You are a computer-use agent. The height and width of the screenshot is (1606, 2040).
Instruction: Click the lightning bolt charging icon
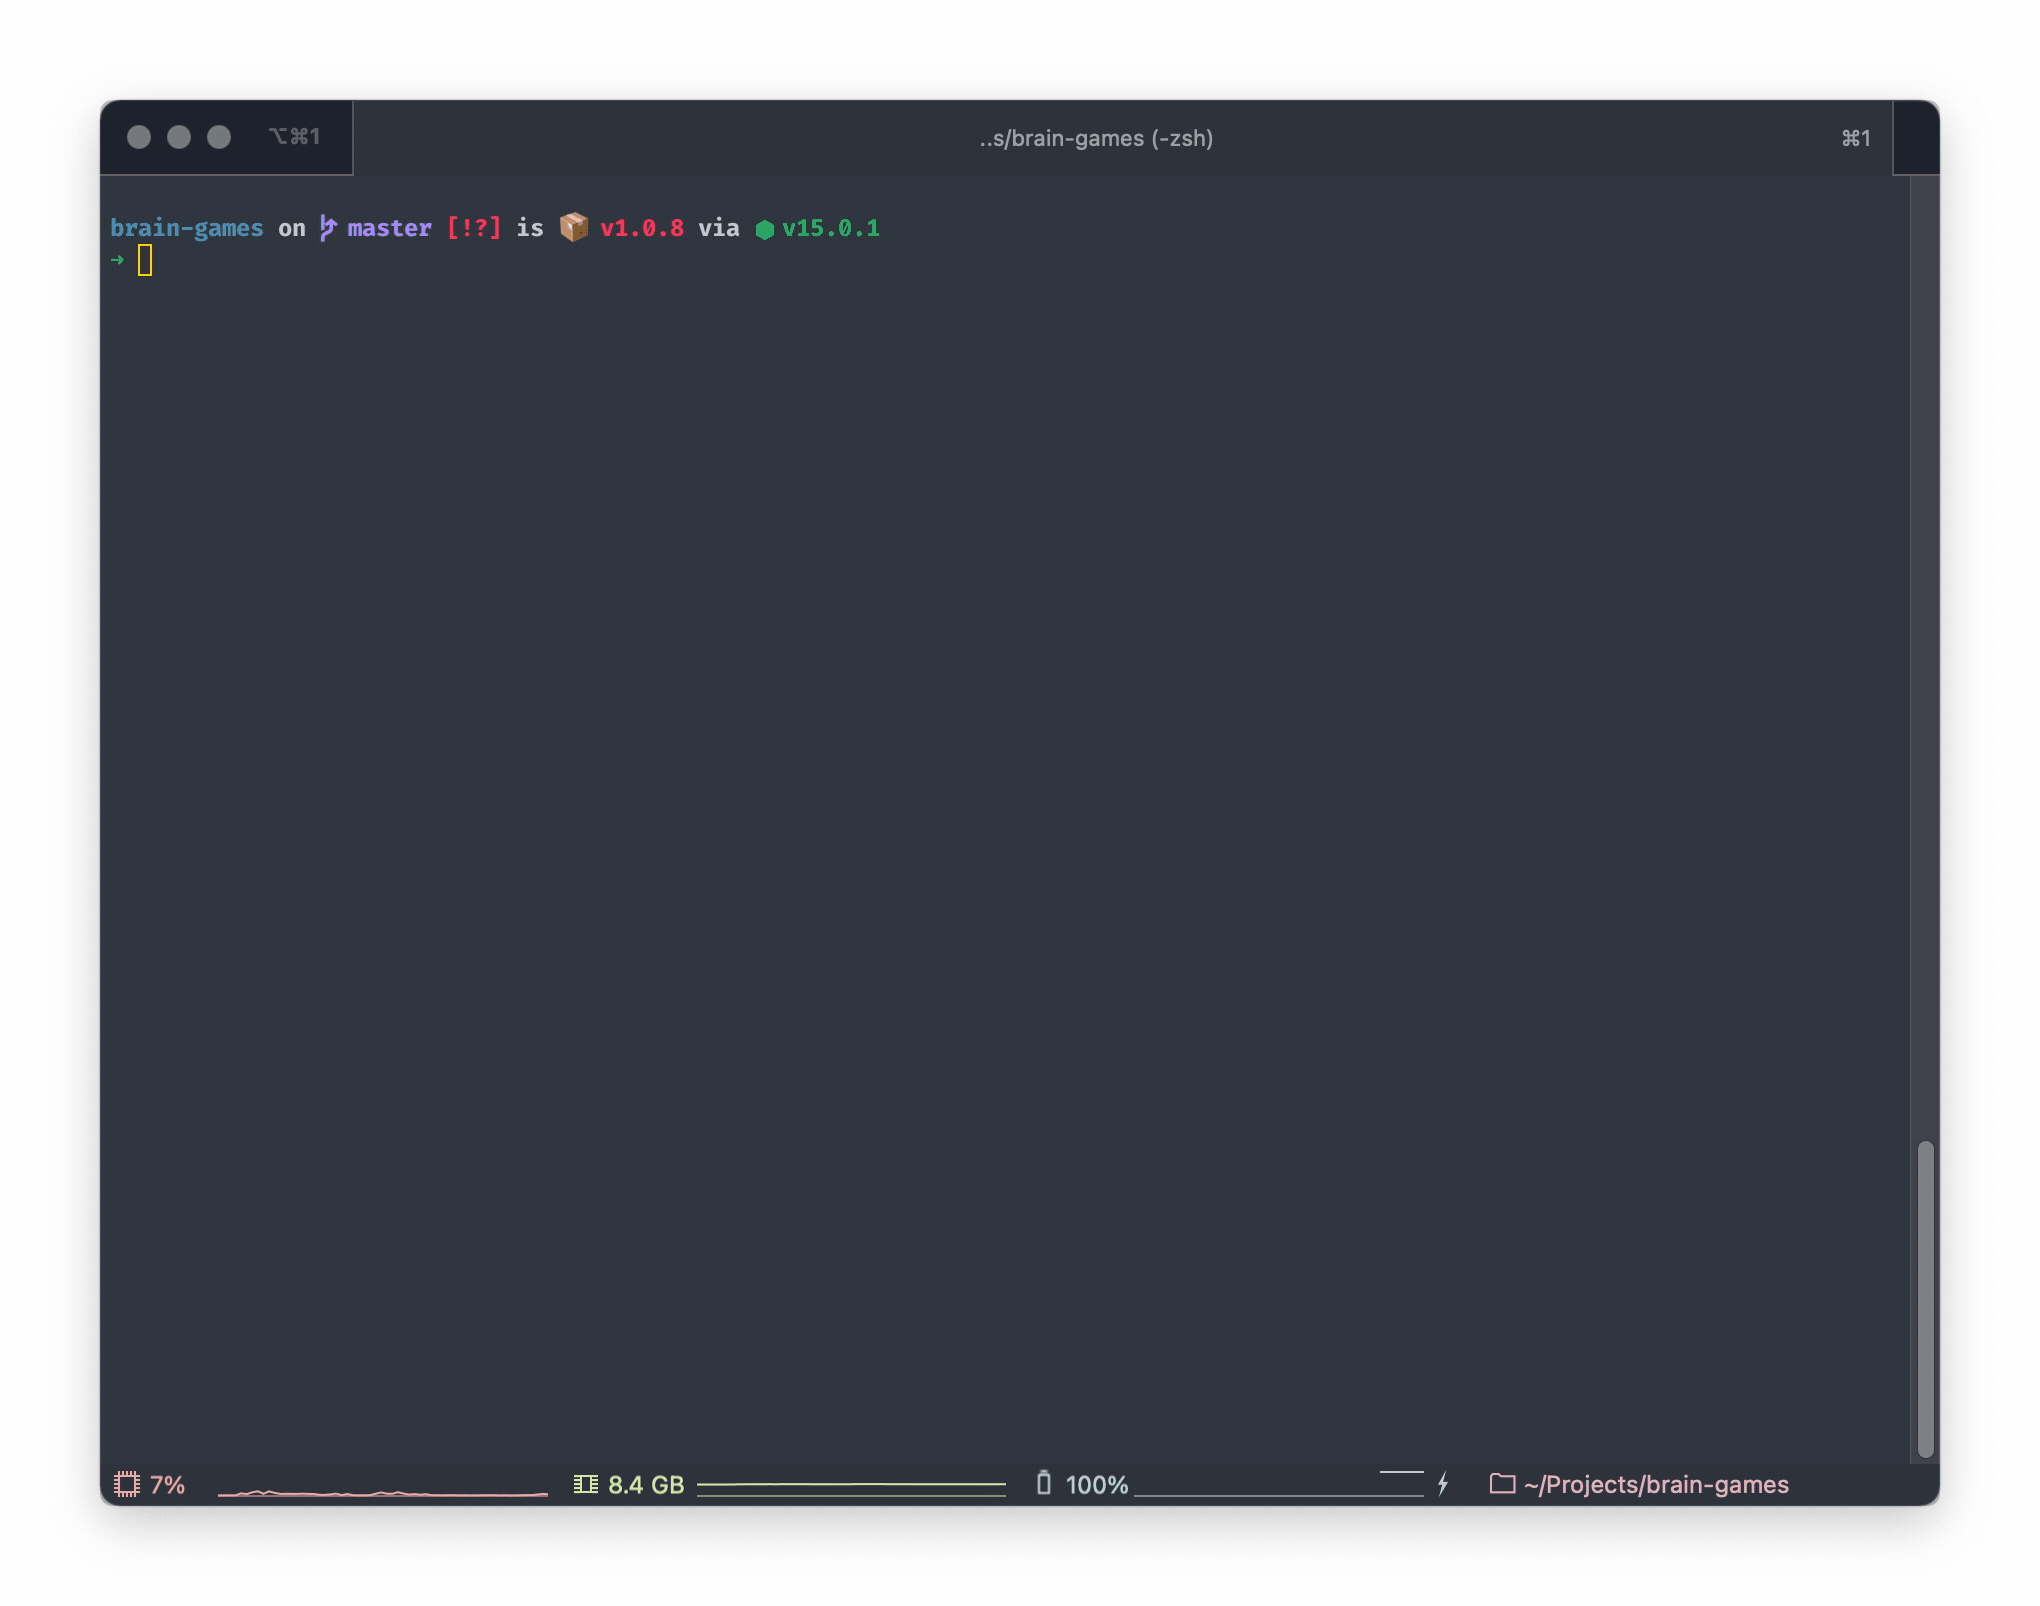[1443, 1484]
